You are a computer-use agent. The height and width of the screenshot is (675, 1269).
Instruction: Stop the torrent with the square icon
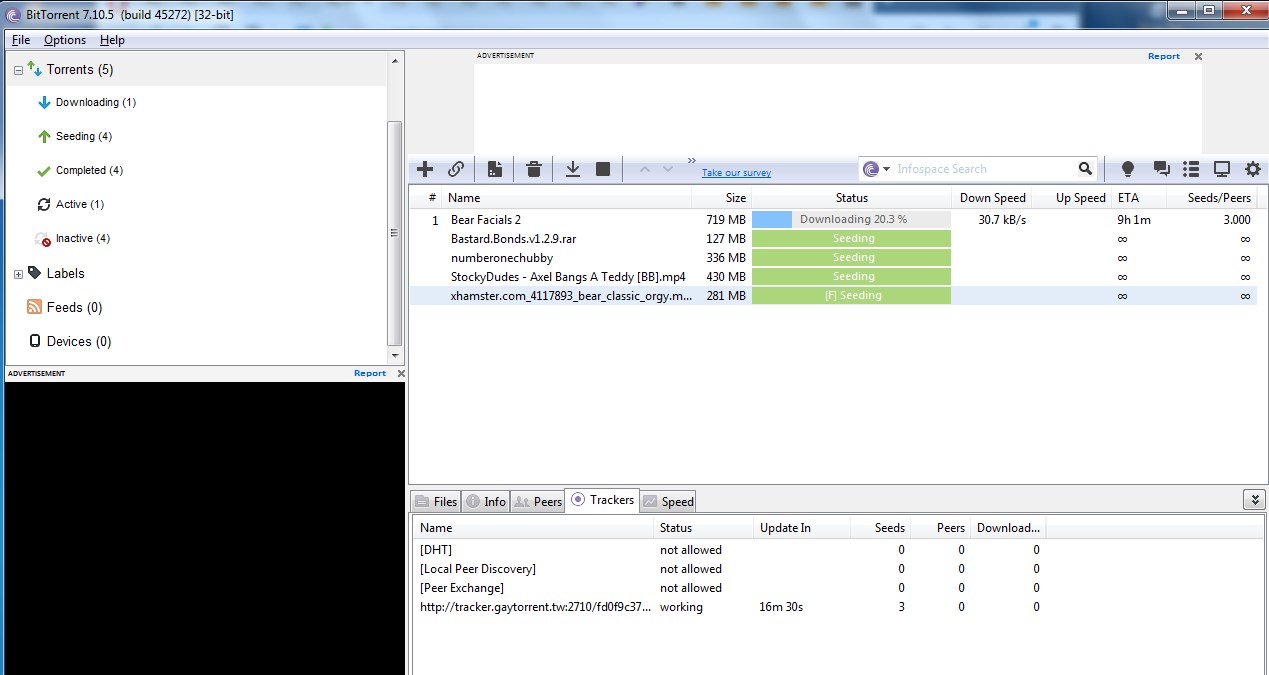(603, 169)
